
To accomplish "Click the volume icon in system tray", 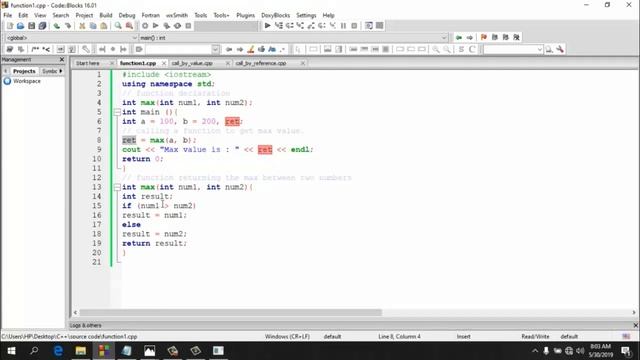I will [580, 351].
